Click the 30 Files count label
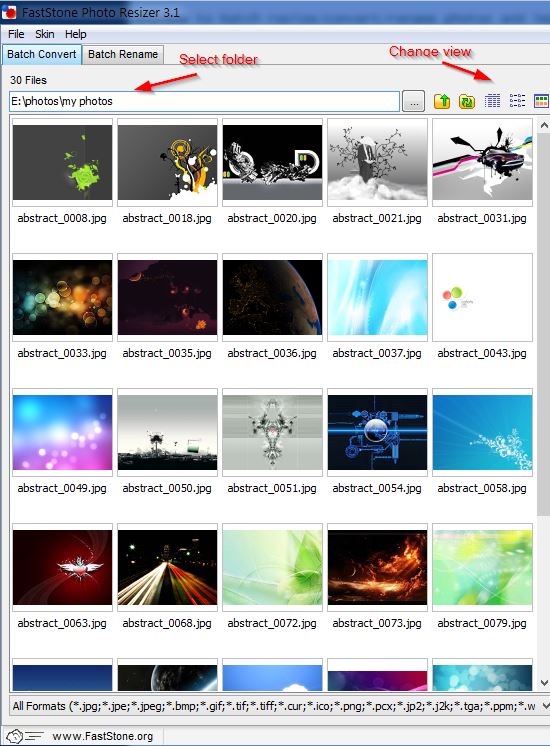The image size is (550, 746). click(29, 80)
